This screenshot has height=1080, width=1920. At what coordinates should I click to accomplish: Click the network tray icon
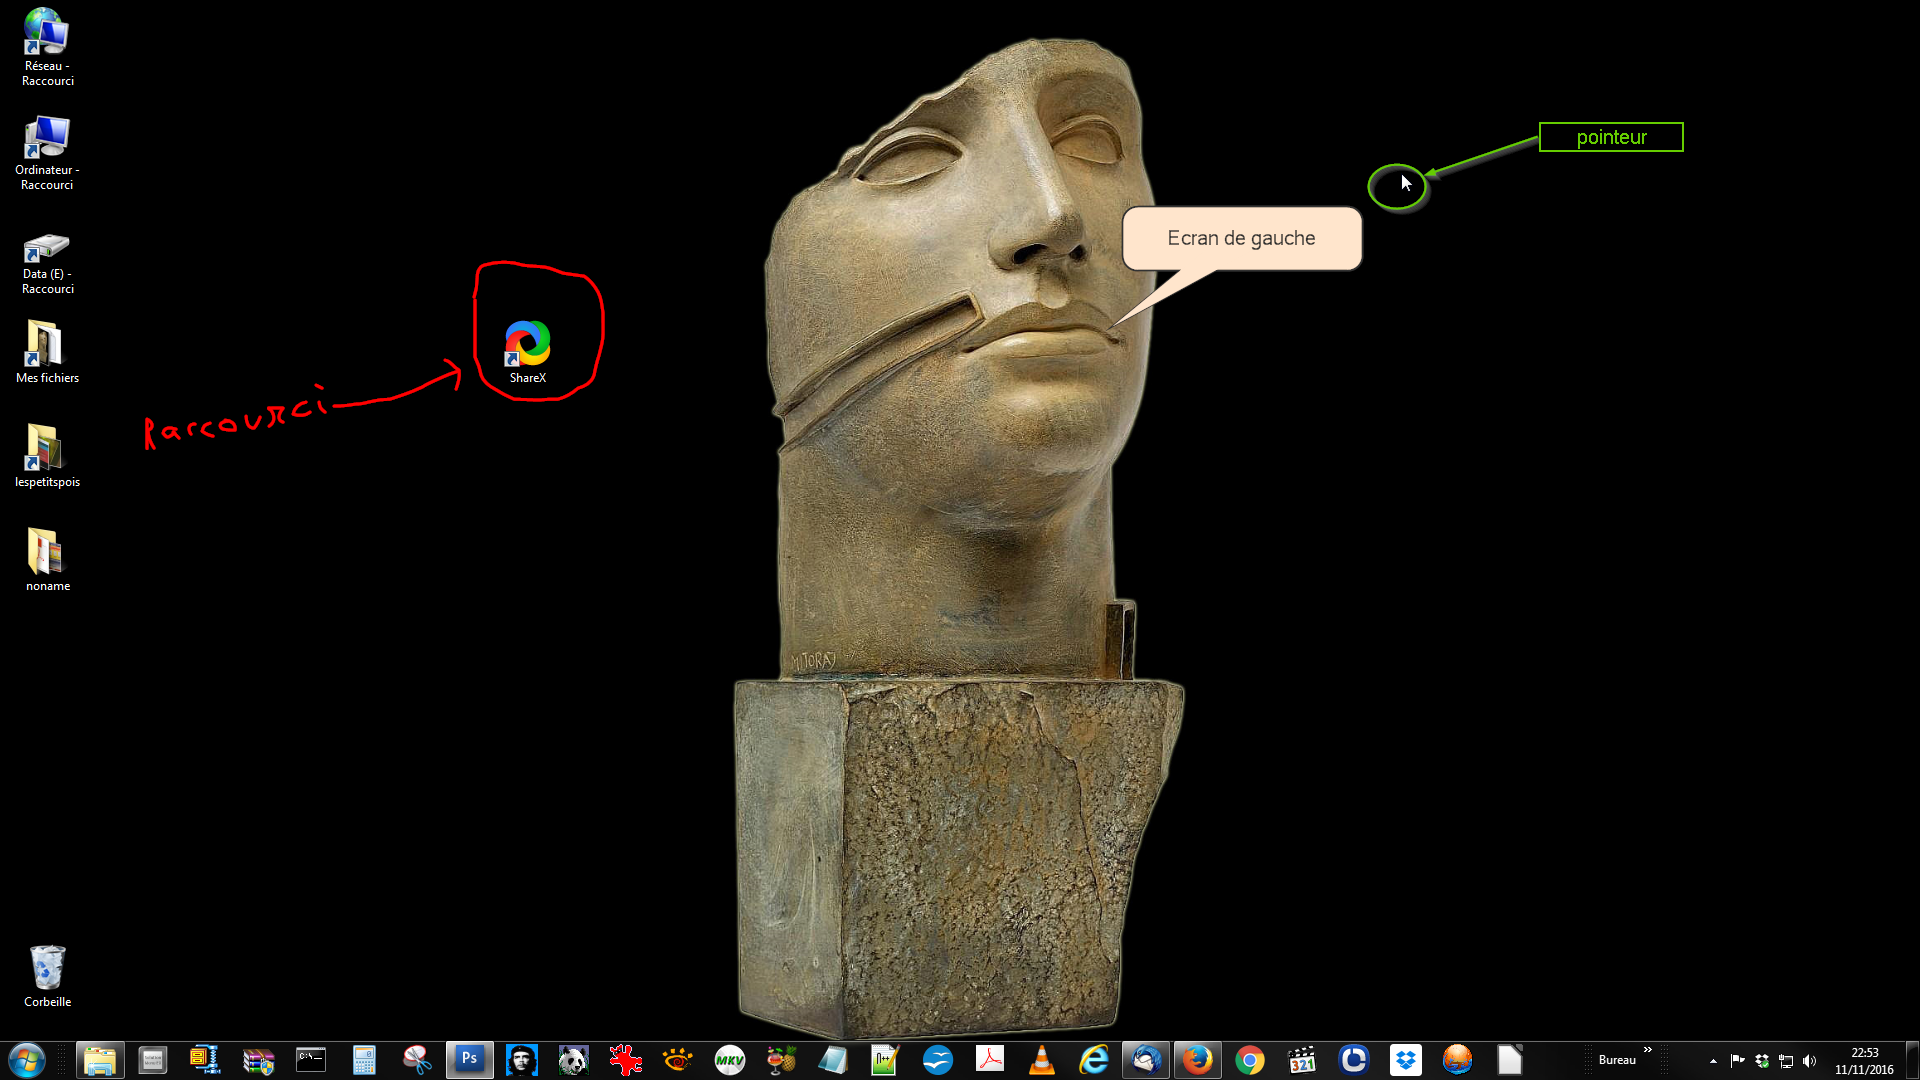(1786, 1061)
